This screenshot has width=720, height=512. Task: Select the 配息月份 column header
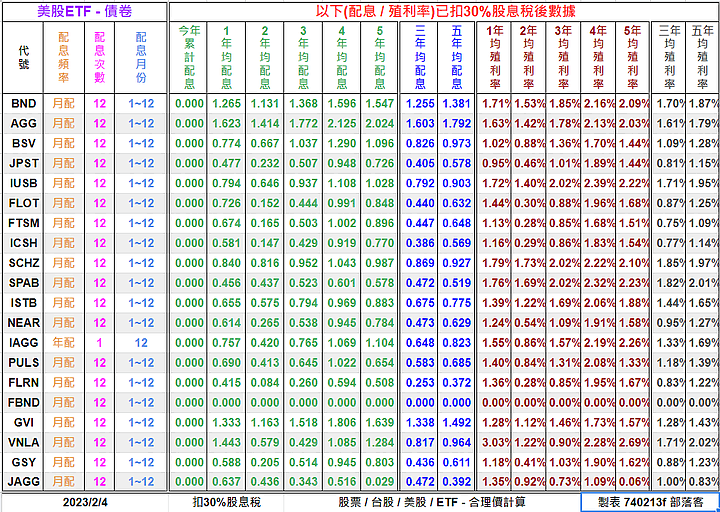click(141, 57)
